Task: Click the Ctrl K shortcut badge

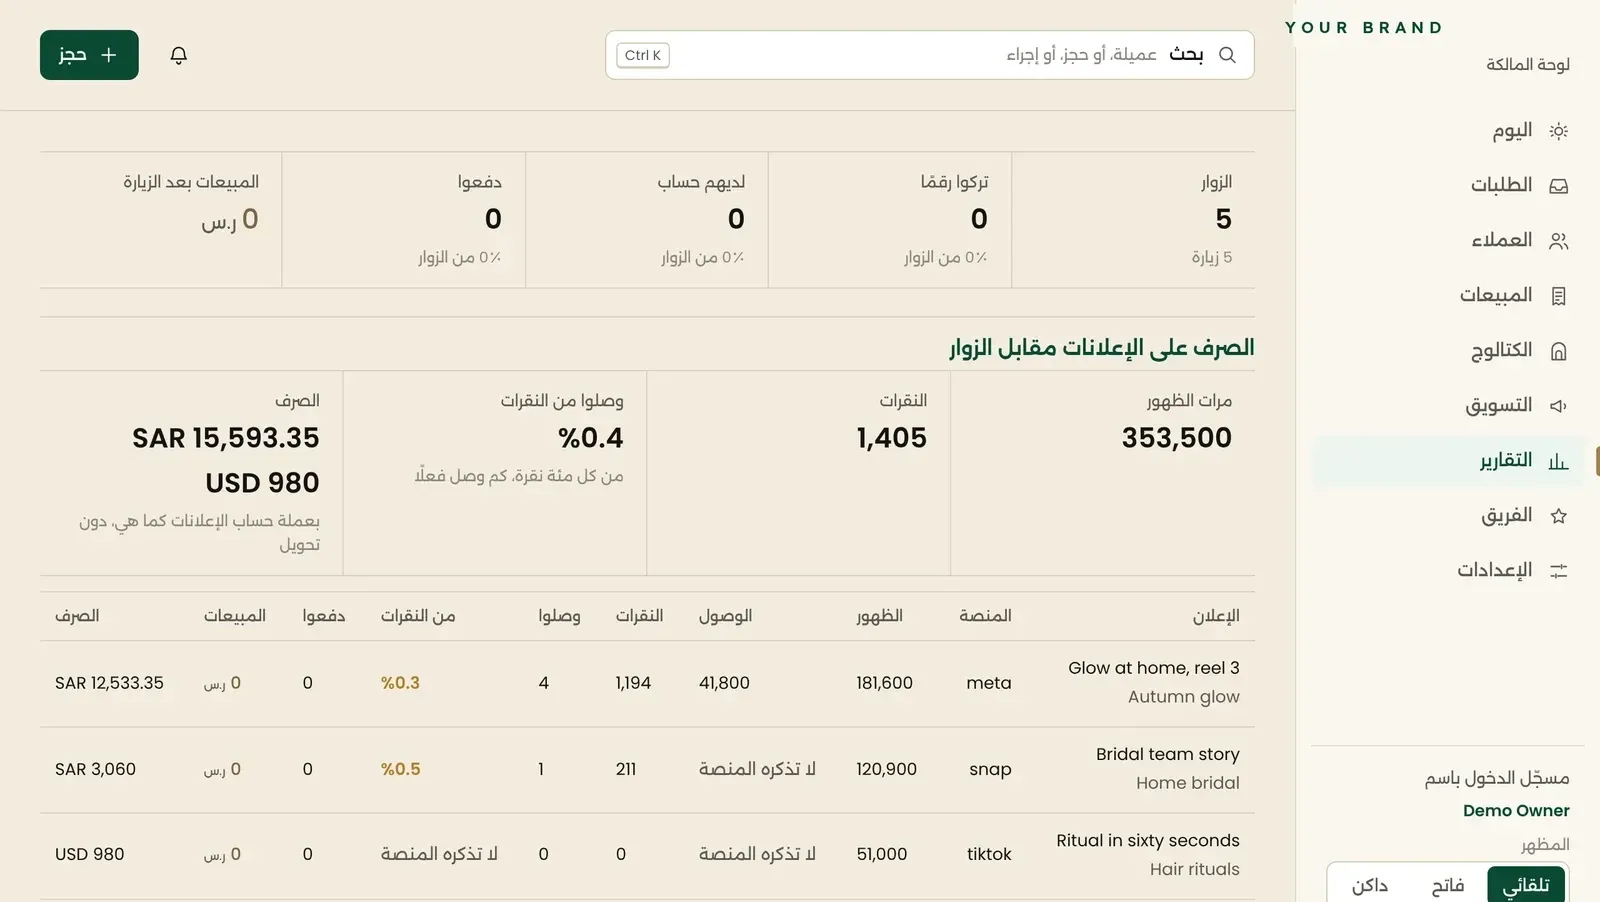Action: (x=643, y=55)
